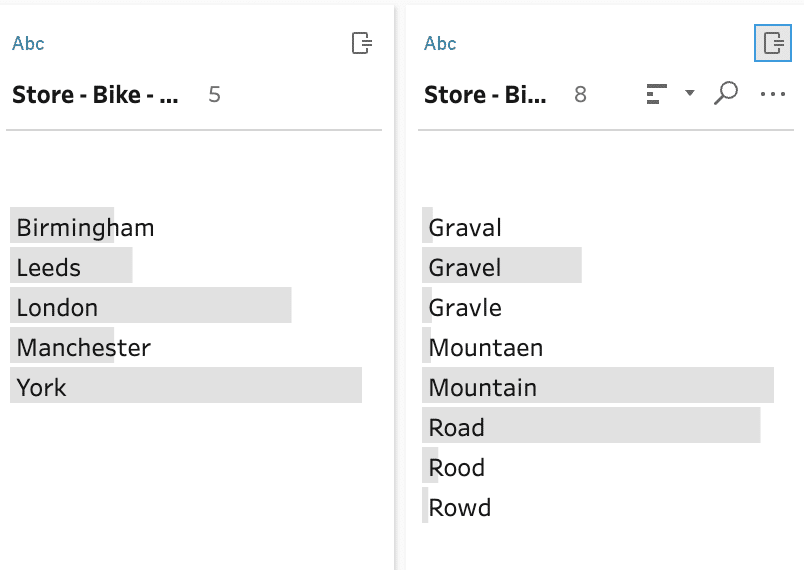The height and width of the screenshot is (570, 804).
Task: Click the highlighted group values icon on right
Action: (x=773, y=43)
